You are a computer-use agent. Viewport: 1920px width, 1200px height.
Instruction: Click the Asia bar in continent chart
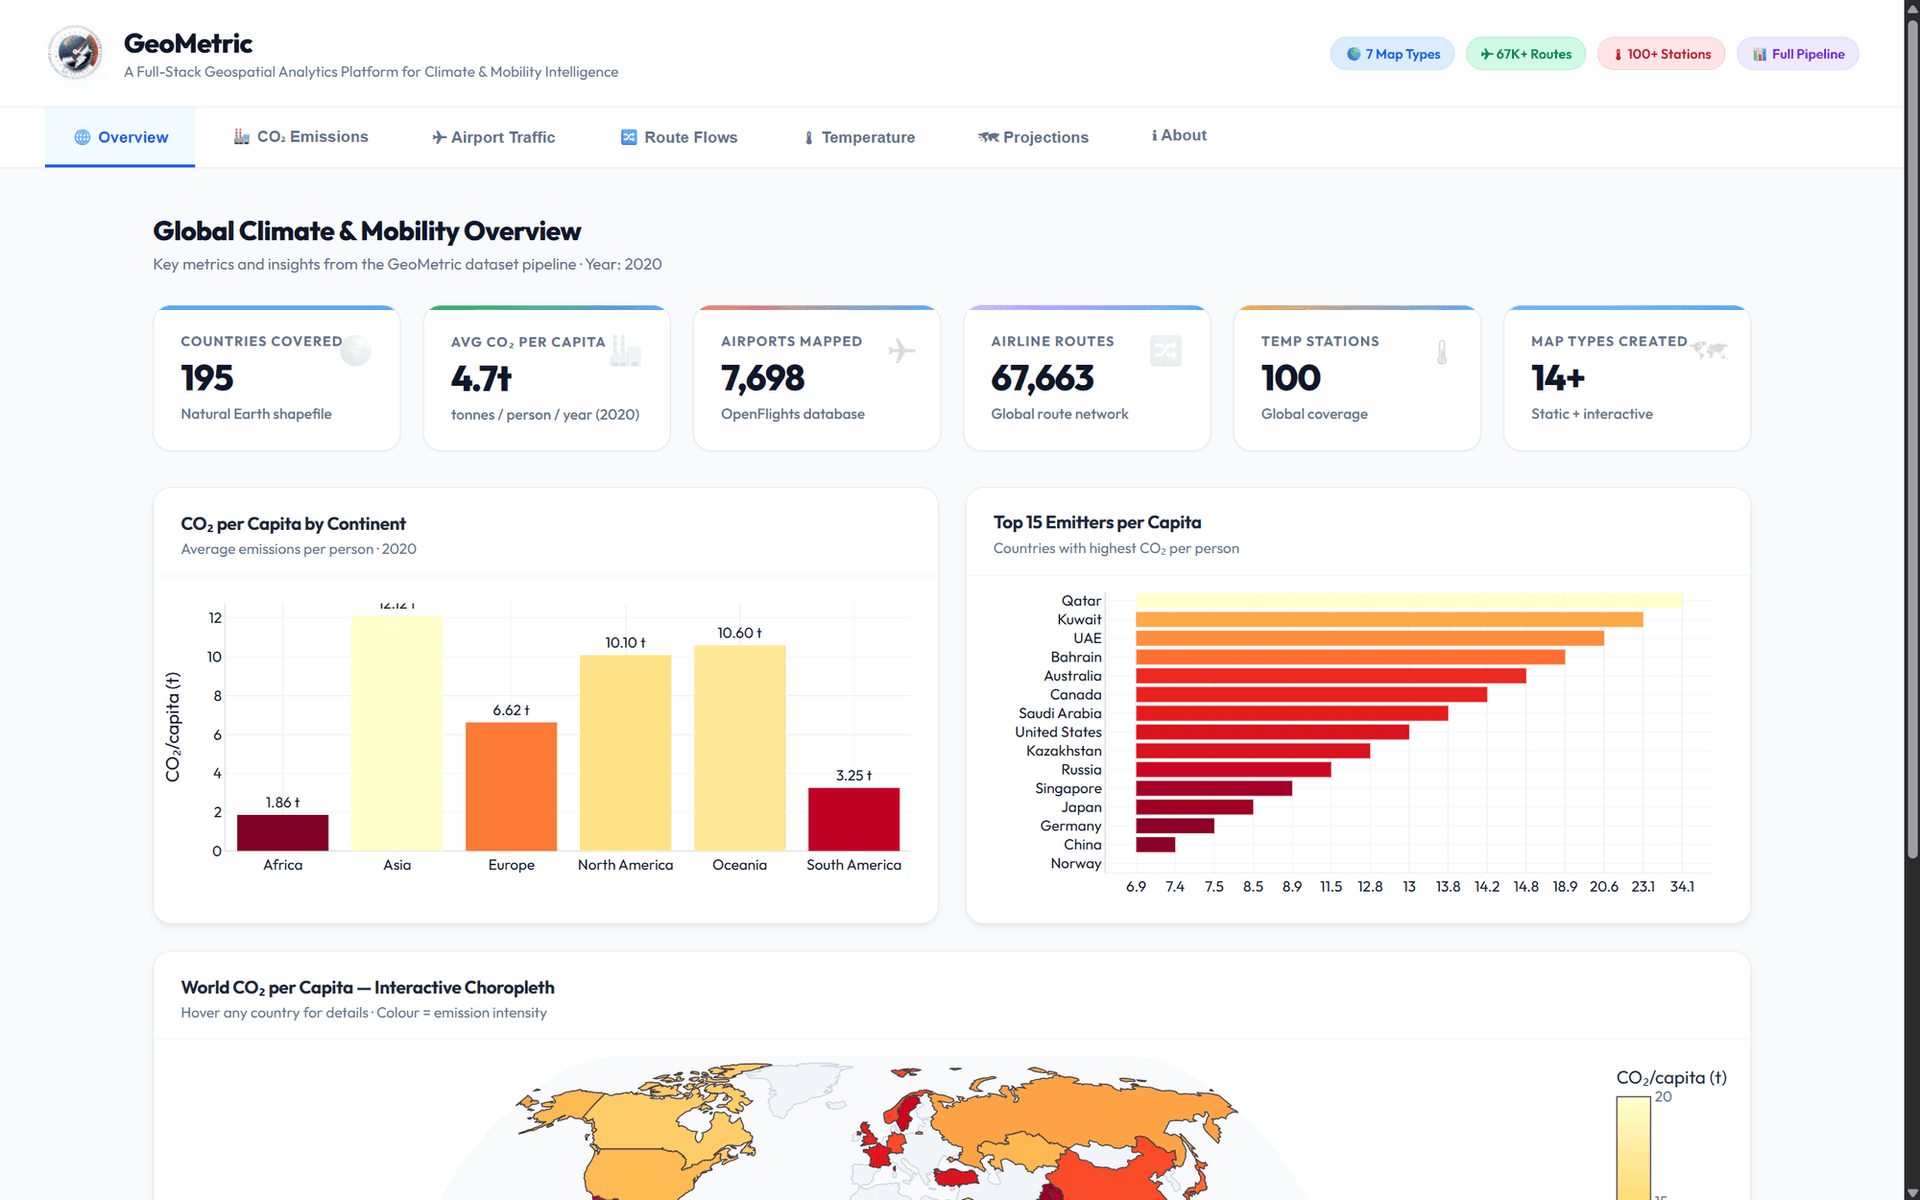click(x=397, y=733)
